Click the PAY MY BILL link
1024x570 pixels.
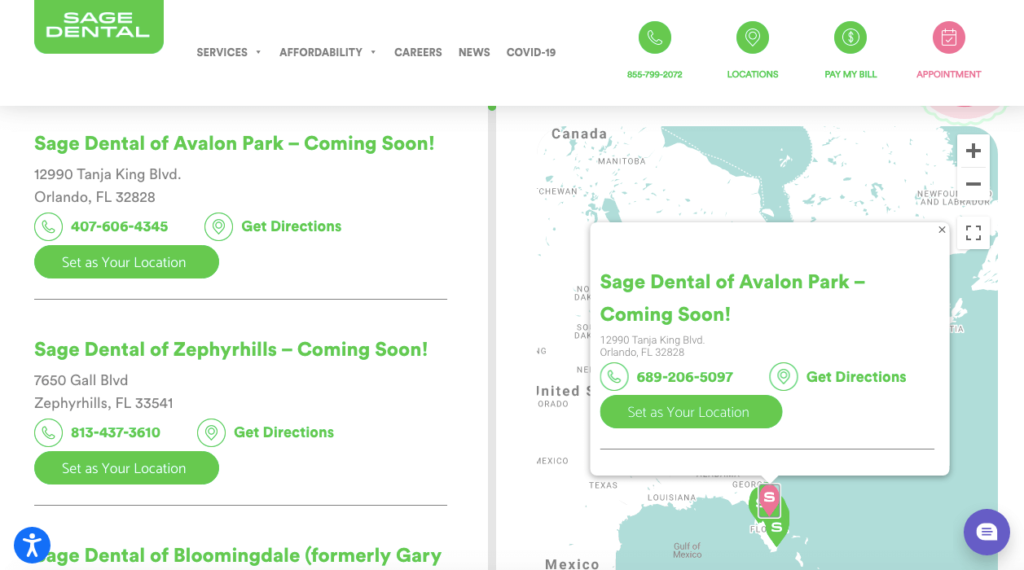click(x=850, y=74)
